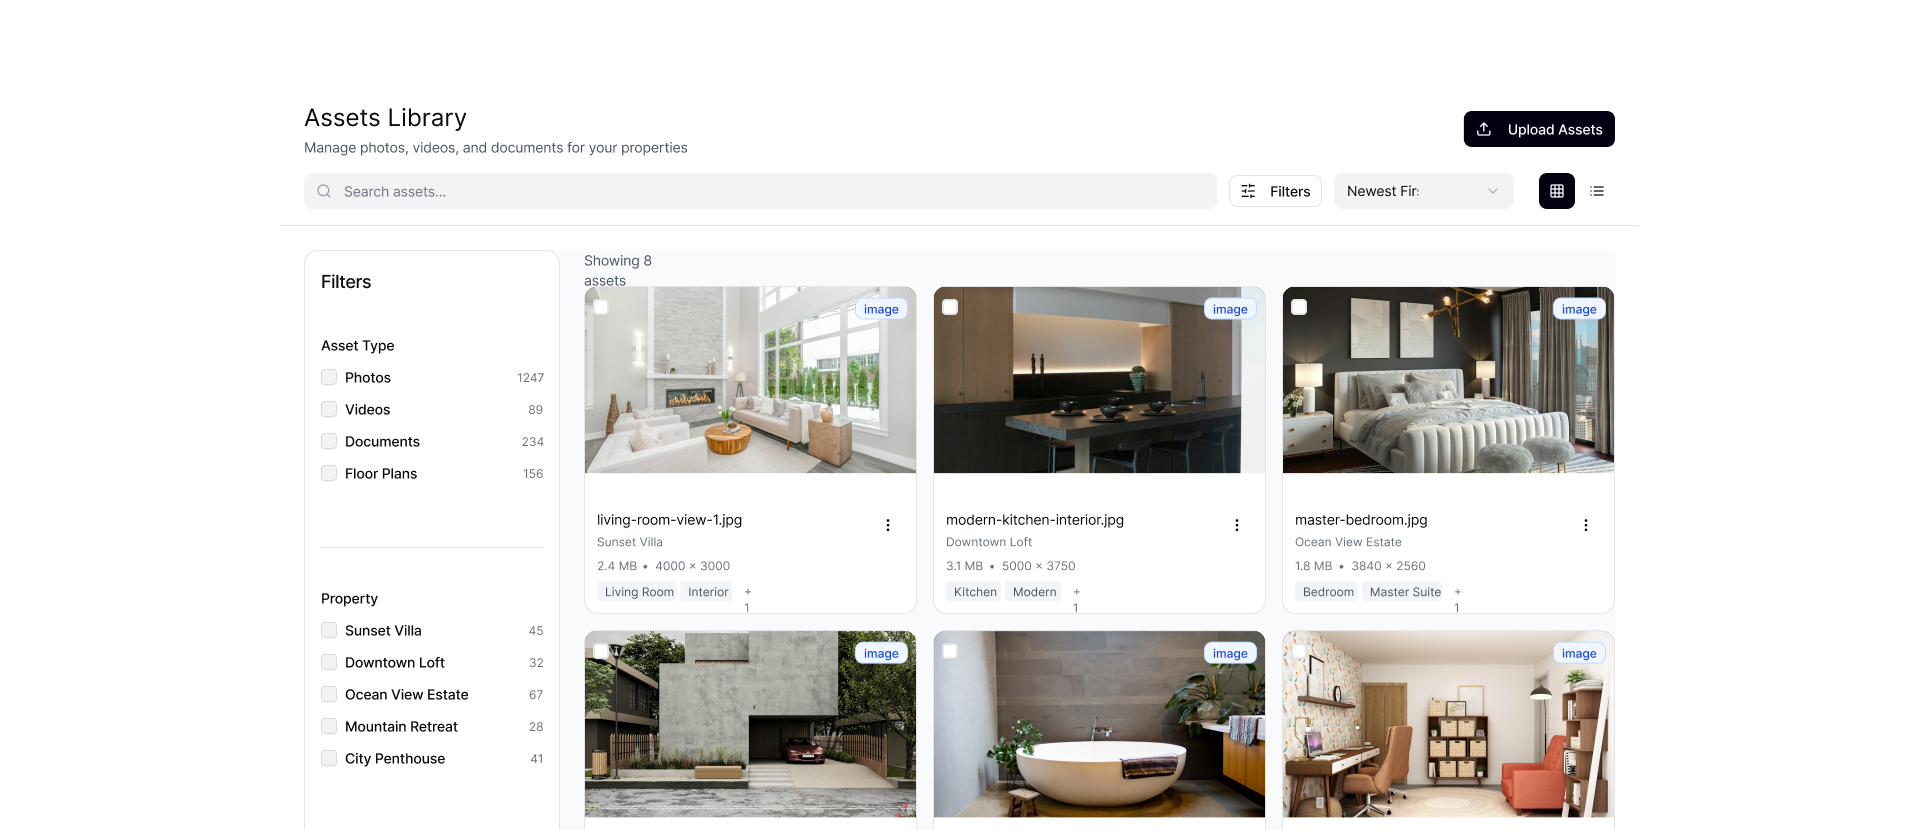Check the Documents asset type filter
The image size is (1920, 830).
point(329,441)
